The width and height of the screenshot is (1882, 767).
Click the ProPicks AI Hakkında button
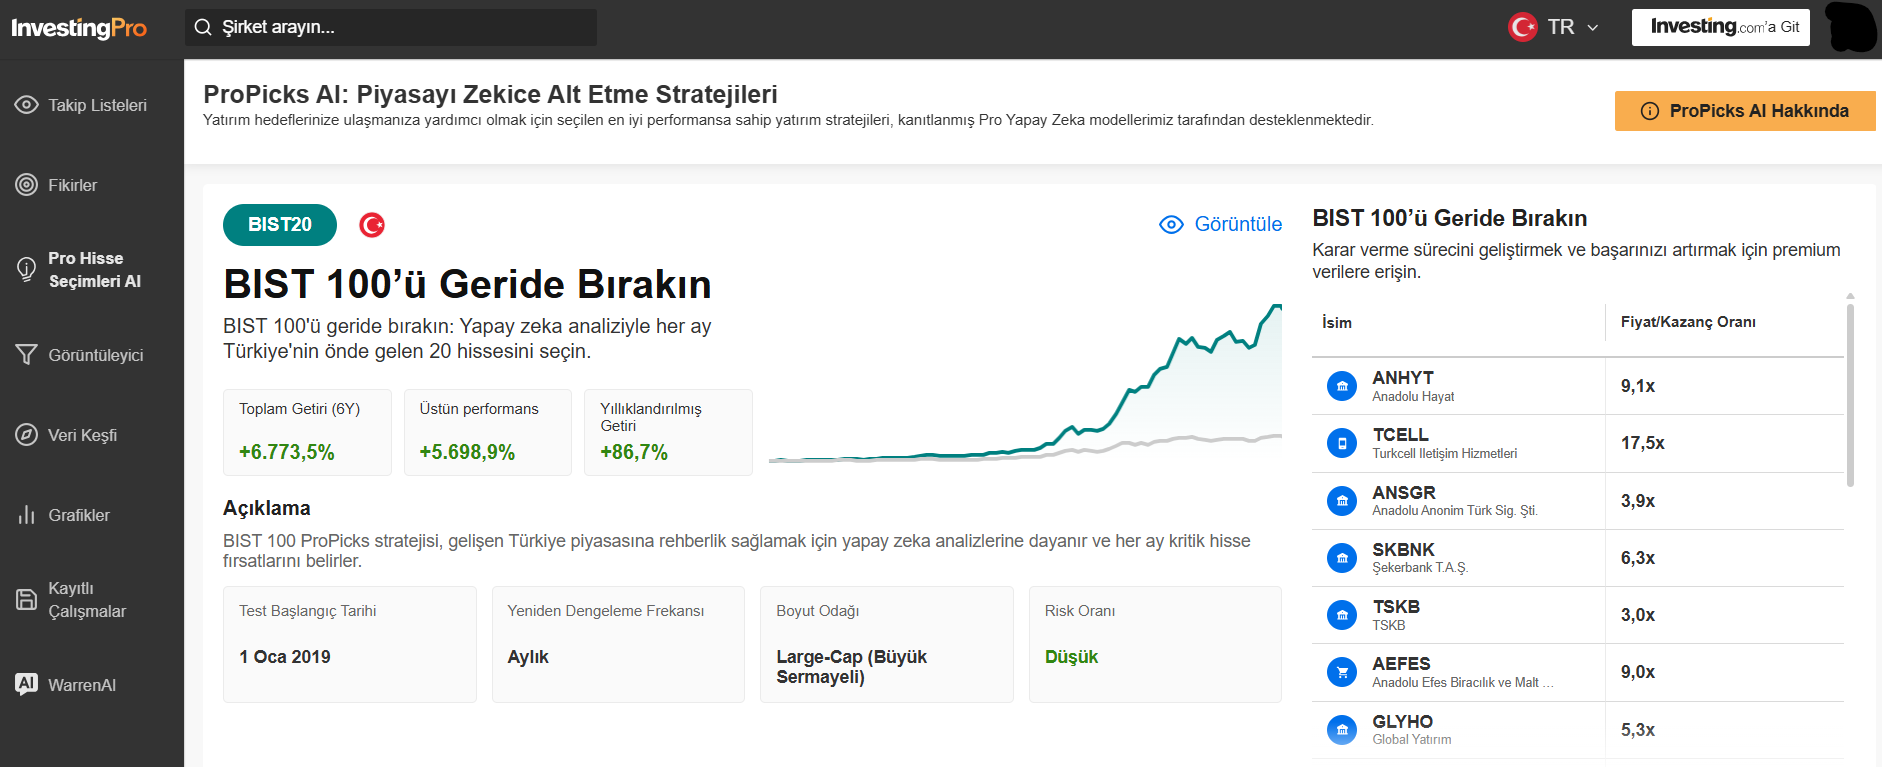click(x=1745, y=111)
